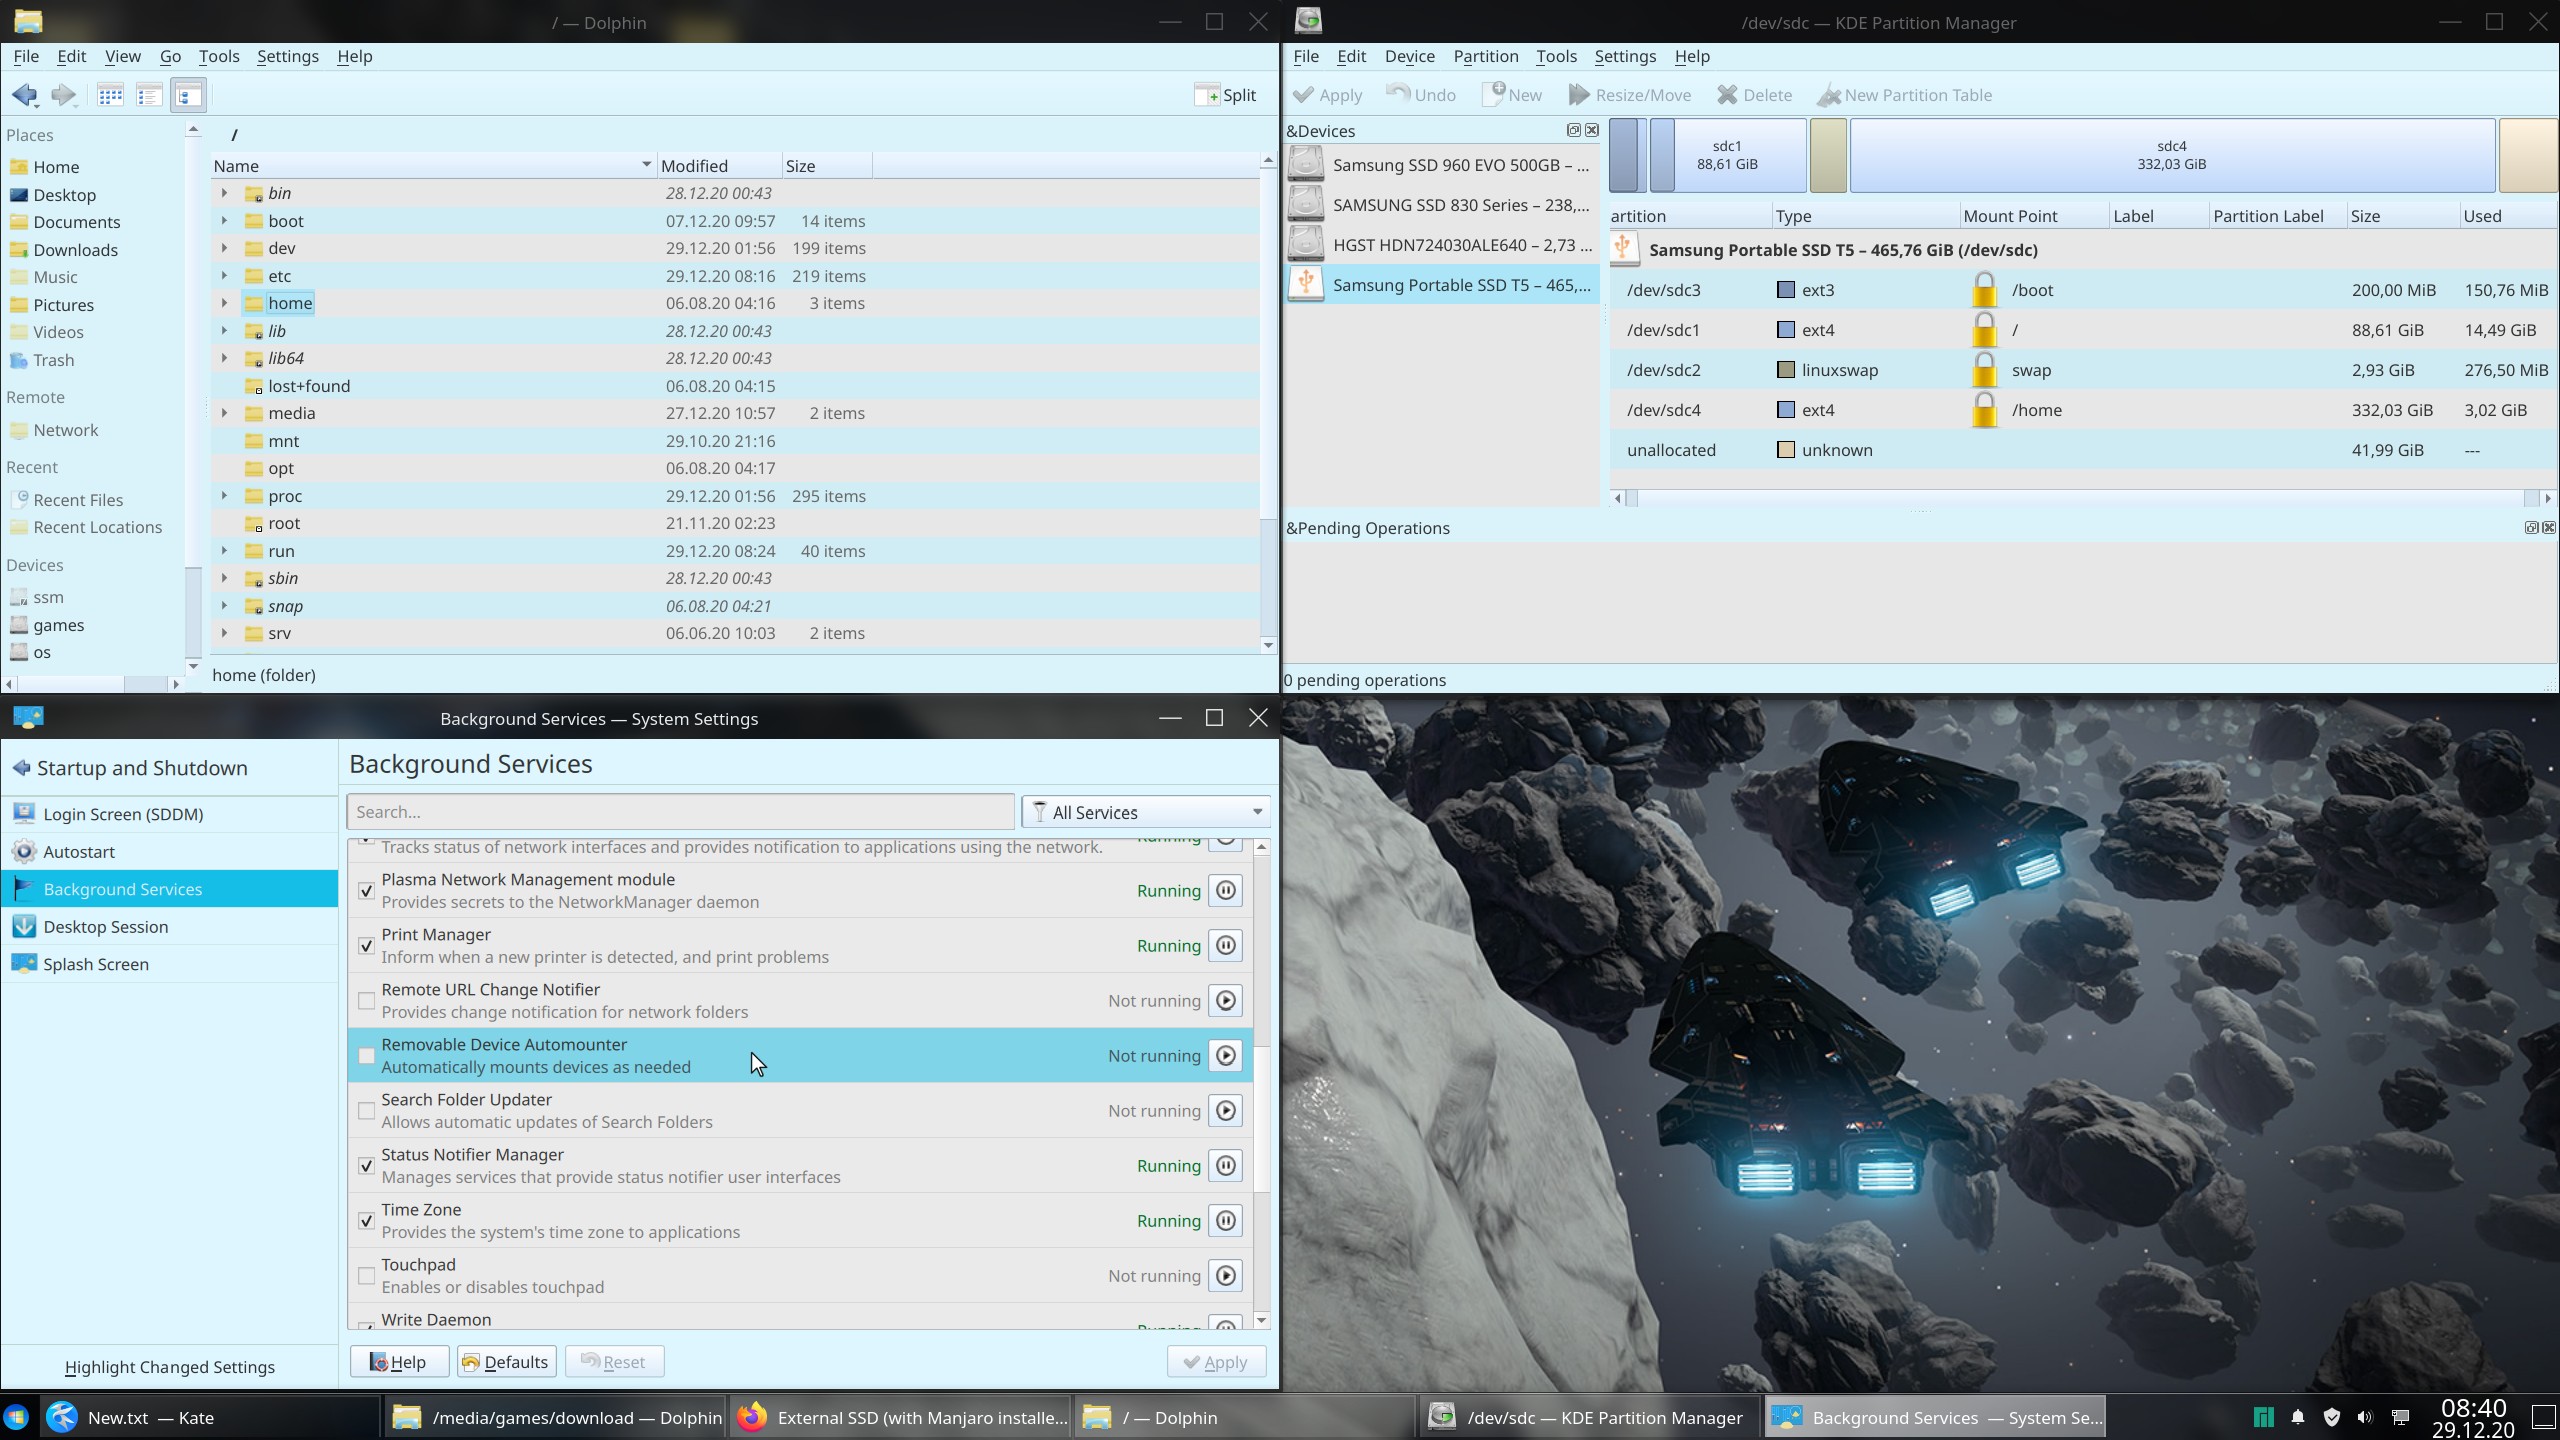Enable the Remote URL Change Notifier checkbox
The height and width of the screenshot is (1440, 2560).
click(366, 1000)
